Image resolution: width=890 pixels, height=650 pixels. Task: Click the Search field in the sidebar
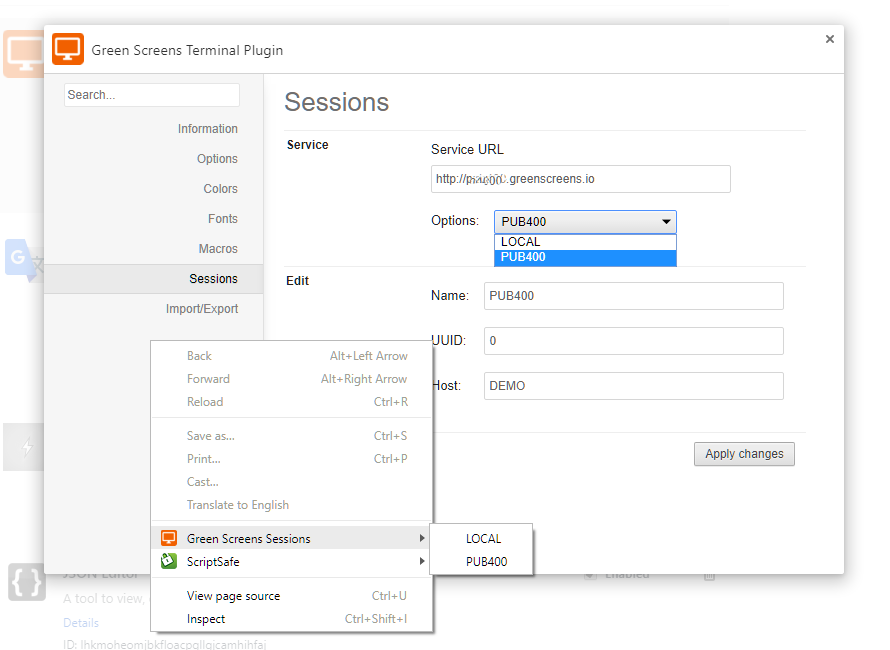[152, 95]
